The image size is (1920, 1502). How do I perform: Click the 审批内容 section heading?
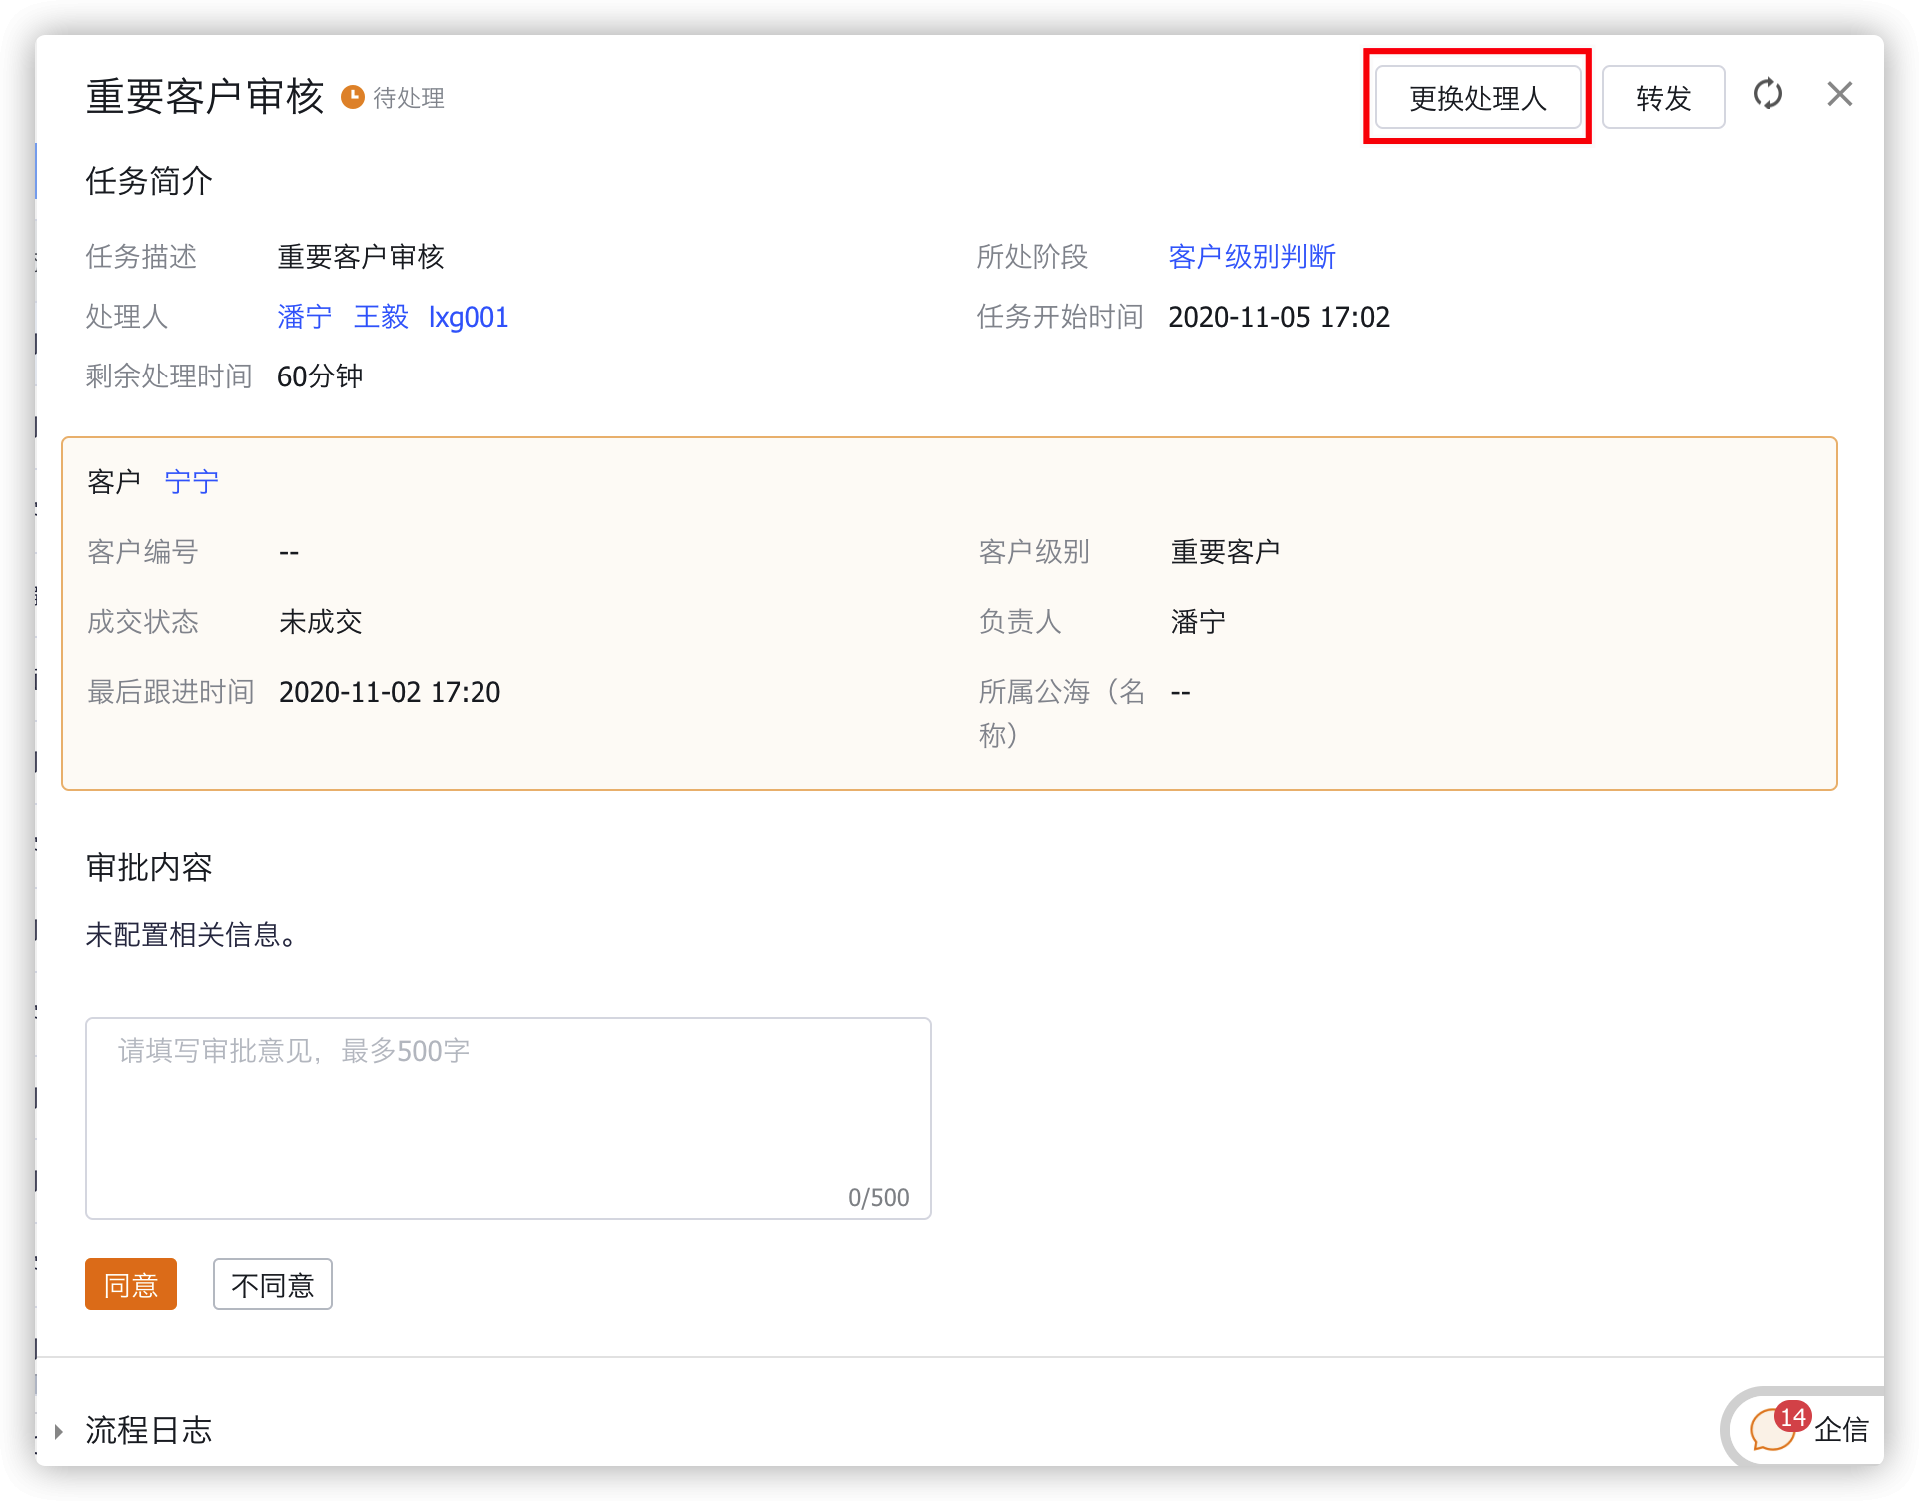pyautogui.click(x=149, y=867)
